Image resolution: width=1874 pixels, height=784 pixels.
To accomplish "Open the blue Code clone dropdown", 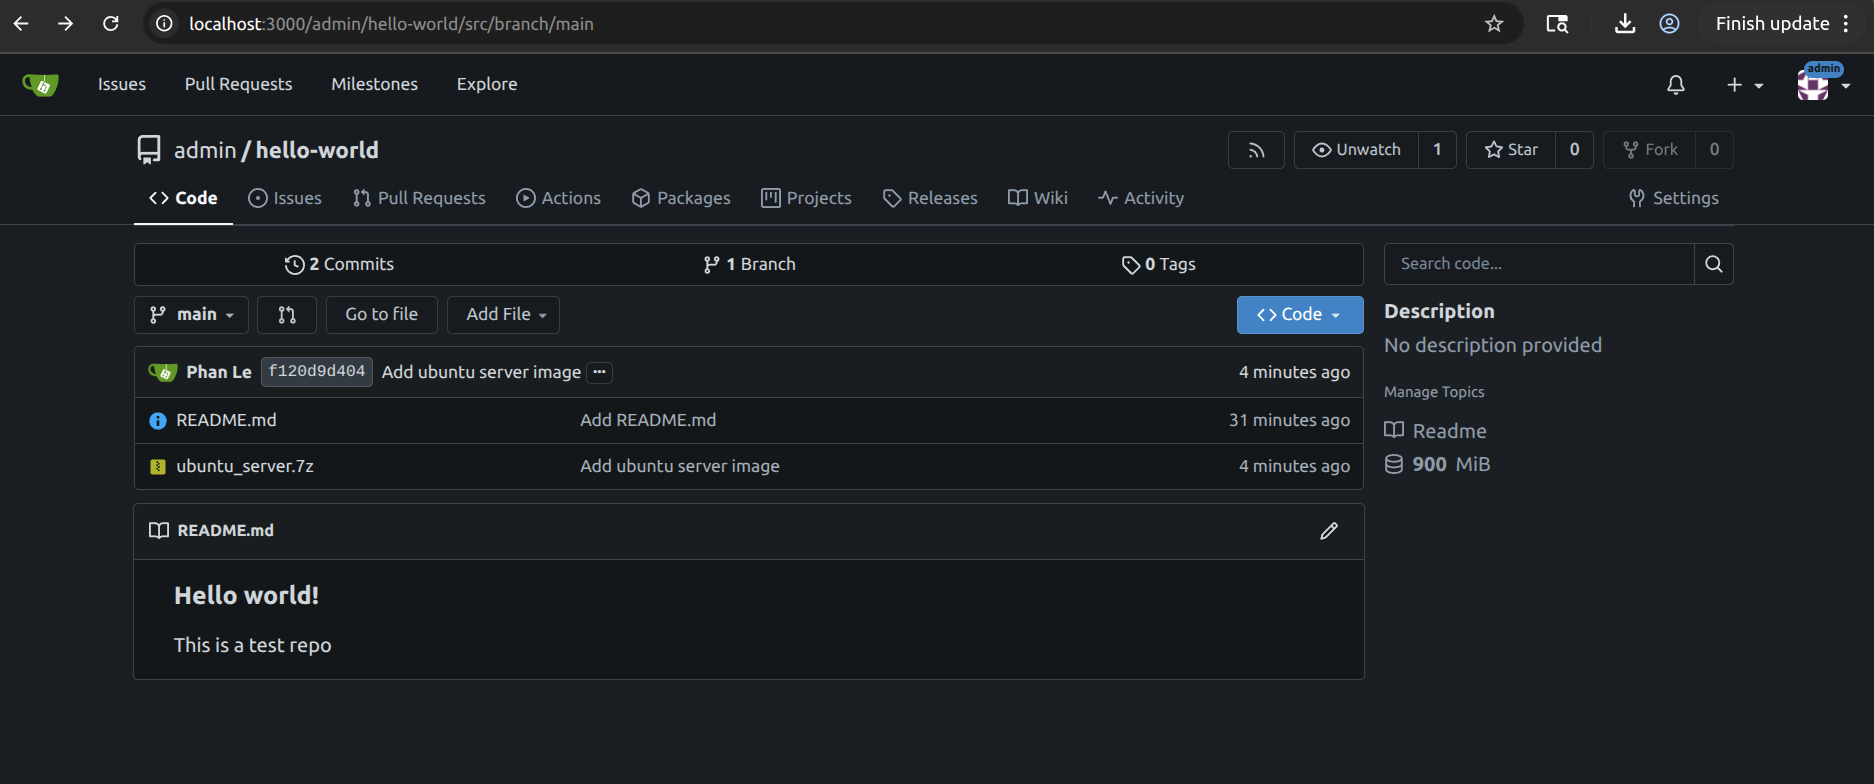I will [x=1299, y=315].
